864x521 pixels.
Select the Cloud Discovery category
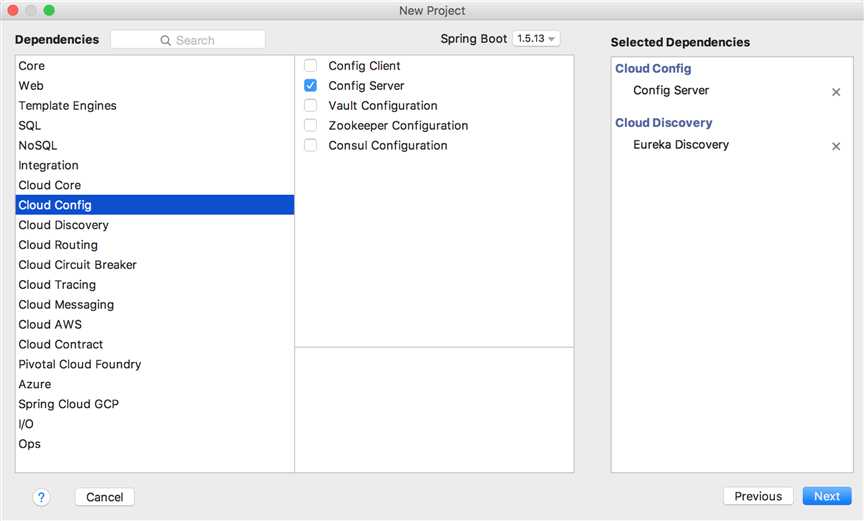pyautogui.click(x=64, y=225)
